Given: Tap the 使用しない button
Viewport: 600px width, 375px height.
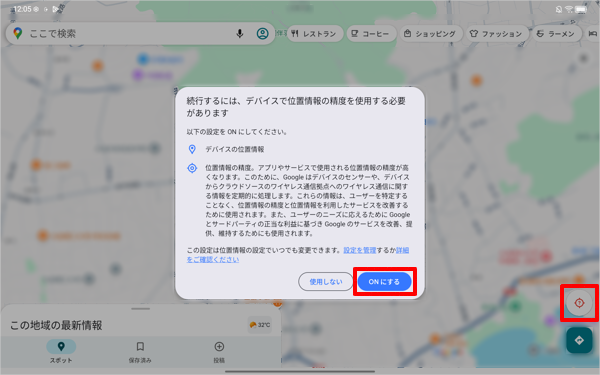Looking at the screenshot, I should tap(326, 282).
